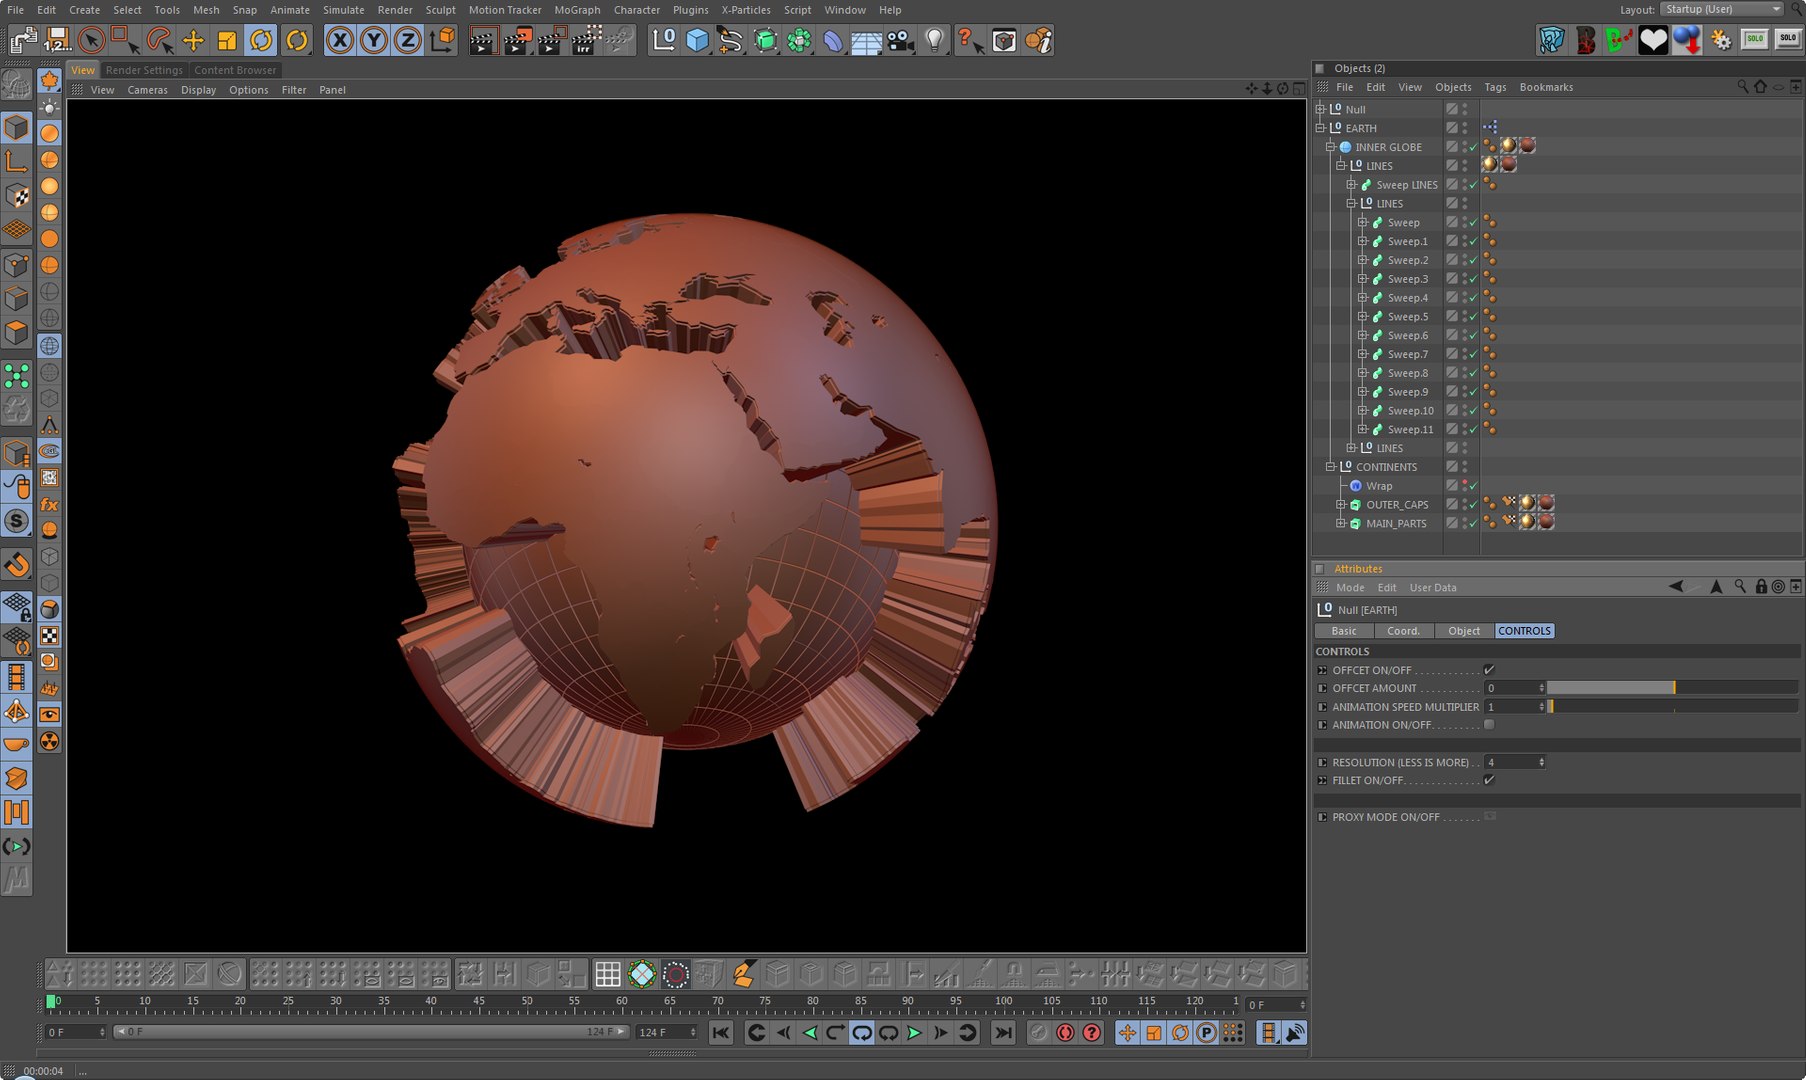Select the Model mode cube icon
Image resolution: width=1806 pixels, height=1080 pixels.
16,127
